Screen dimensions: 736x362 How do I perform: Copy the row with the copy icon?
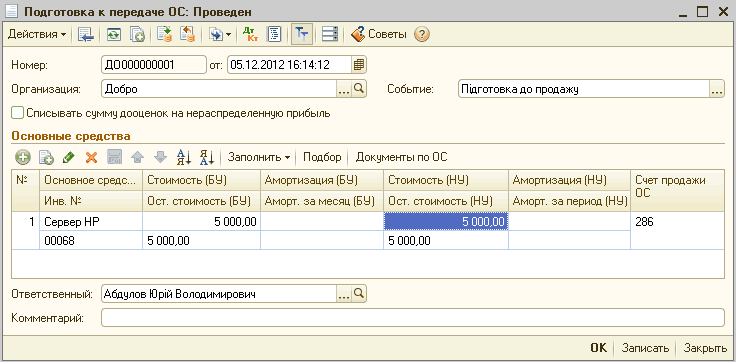tap(46, 157)
